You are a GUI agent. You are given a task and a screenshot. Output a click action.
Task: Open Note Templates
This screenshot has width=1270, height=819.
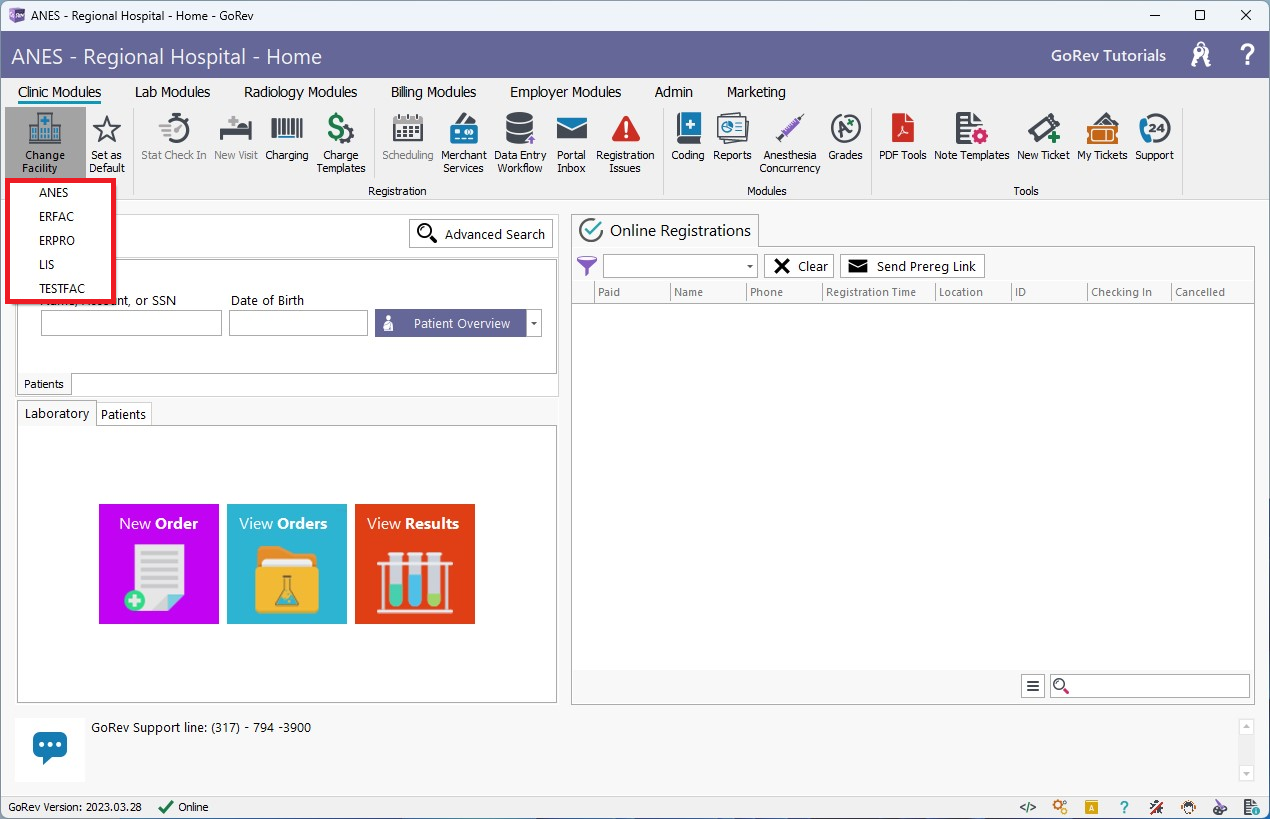click(972, 138)
